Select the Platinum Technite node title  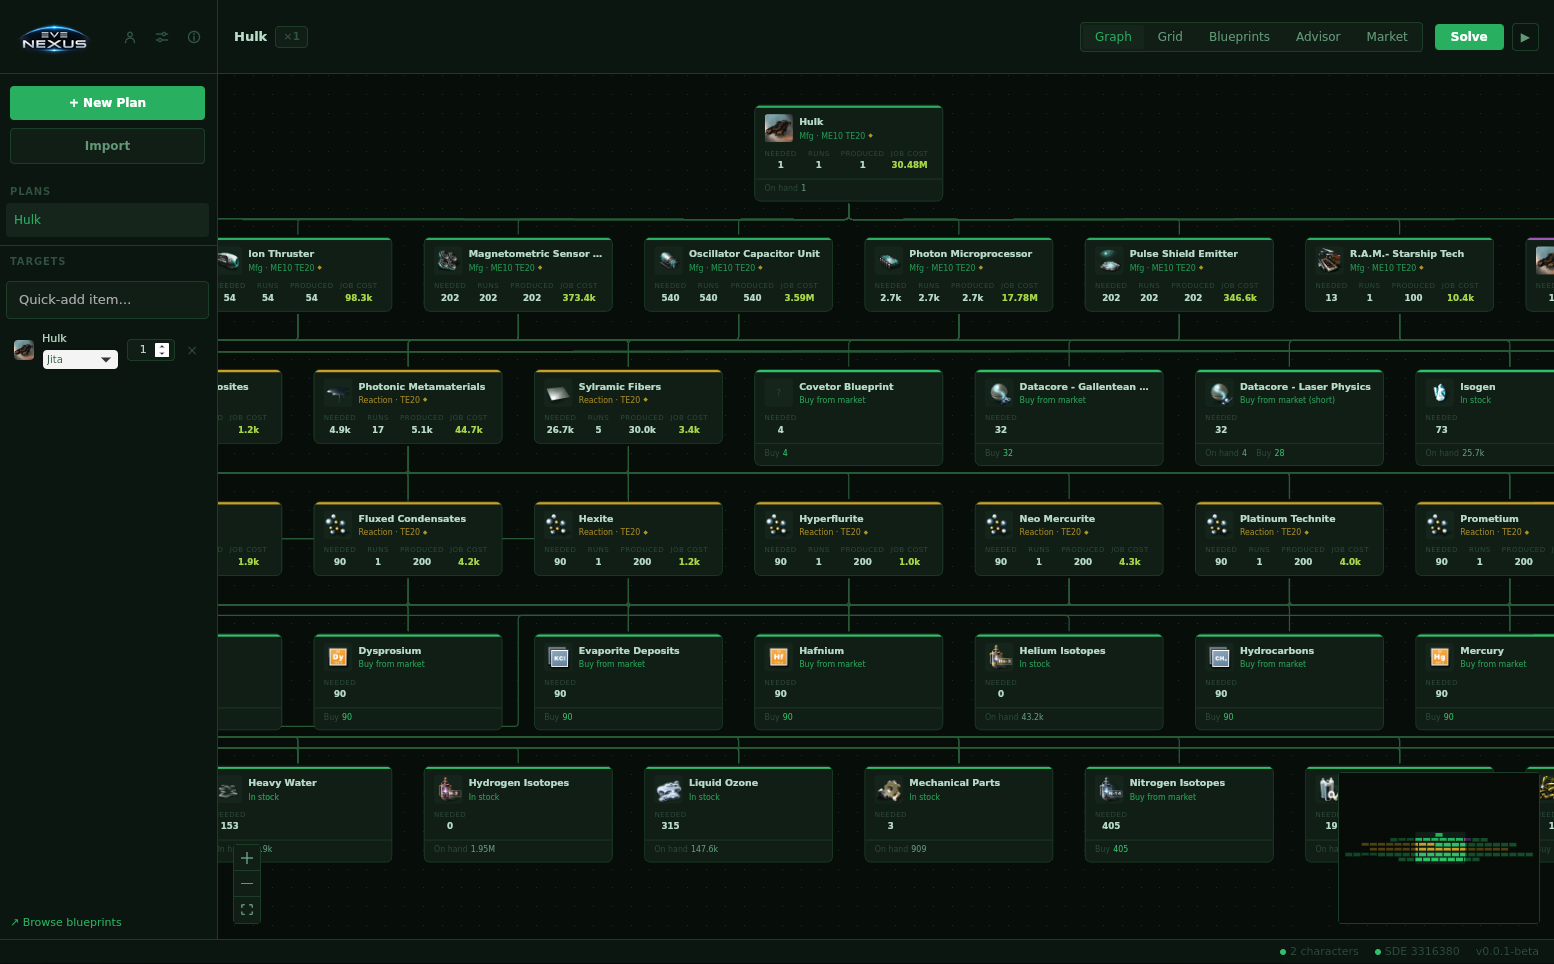[x=1287, y=519]
